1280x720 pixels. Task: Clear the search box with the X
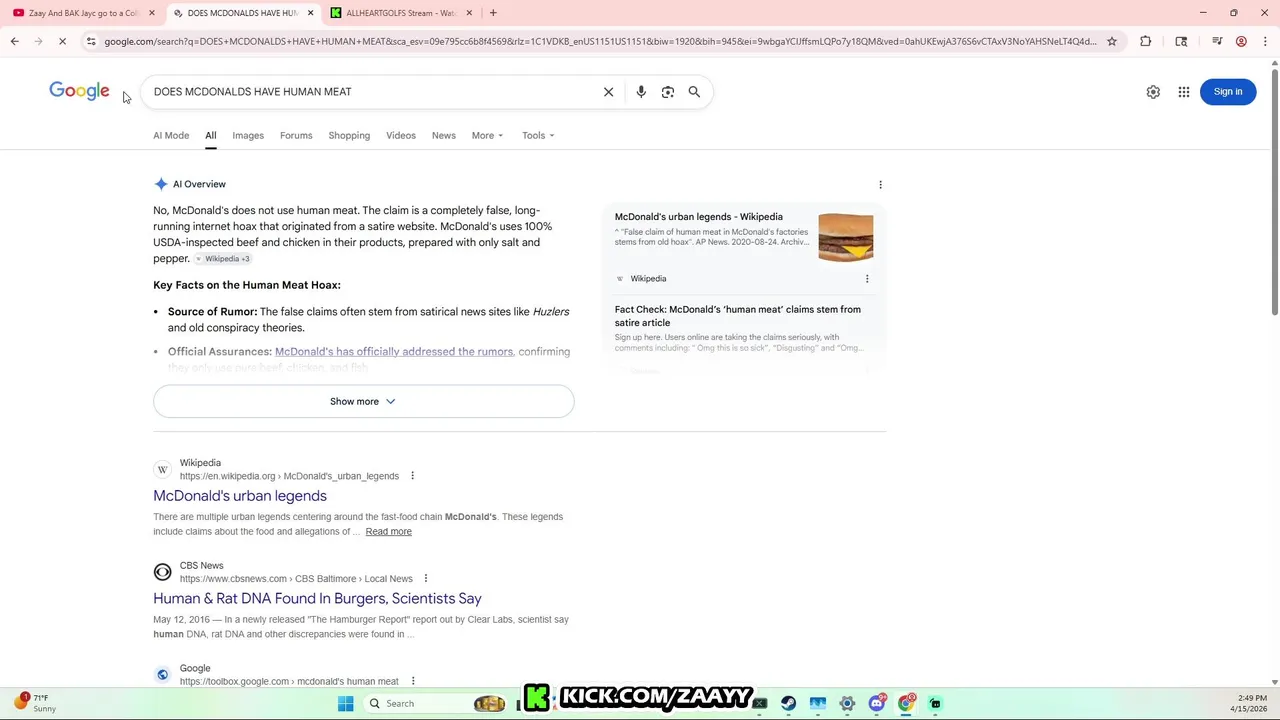tap(608, 92)
